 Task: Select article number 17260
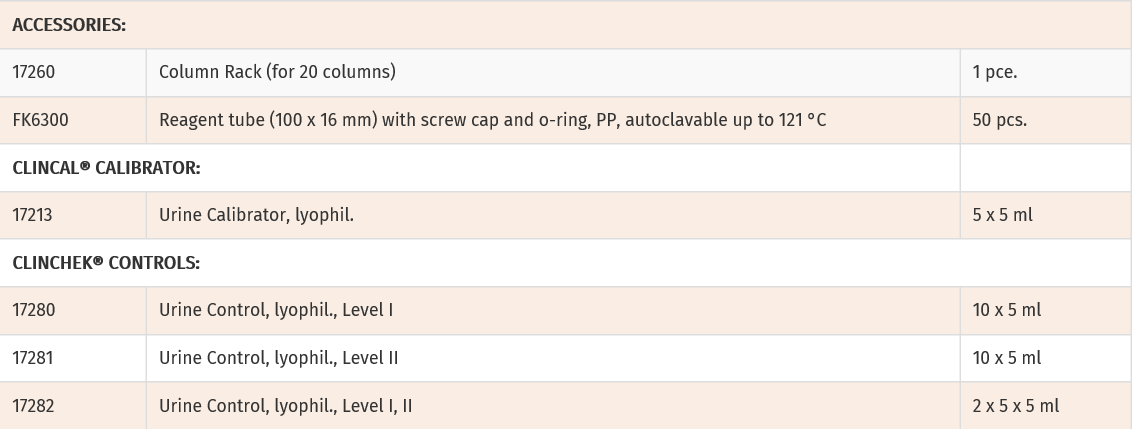tap(34, 72)
